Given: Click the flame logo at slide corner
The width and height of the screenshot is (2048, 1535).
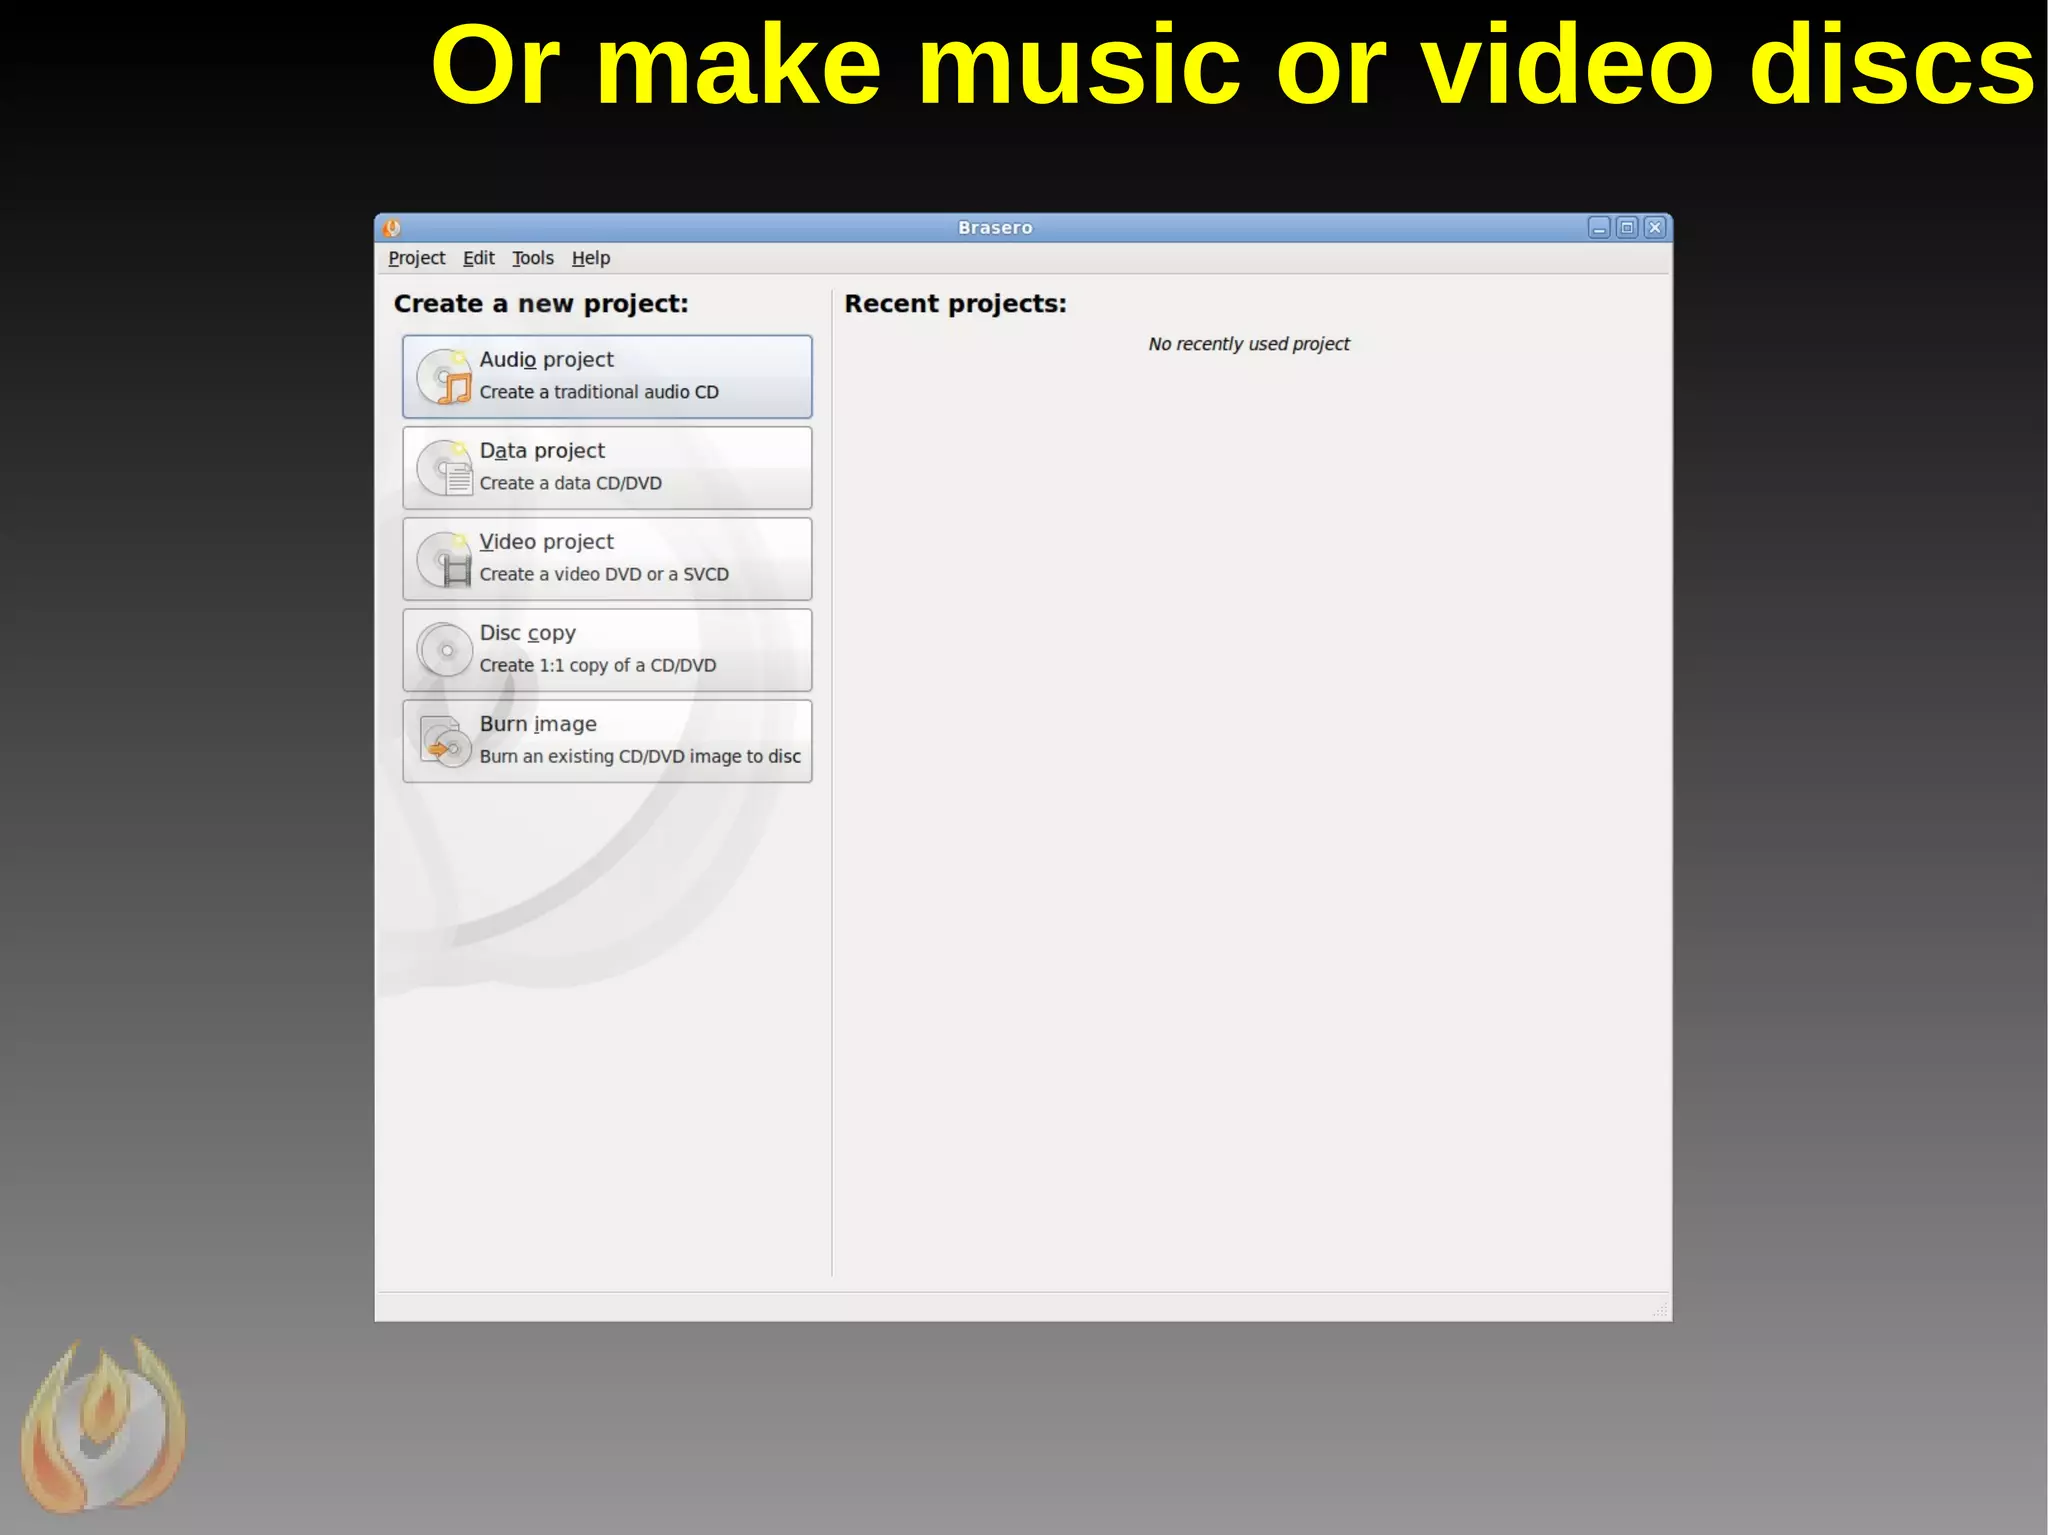Looking at the screenshot, I should click(103, 1425).
